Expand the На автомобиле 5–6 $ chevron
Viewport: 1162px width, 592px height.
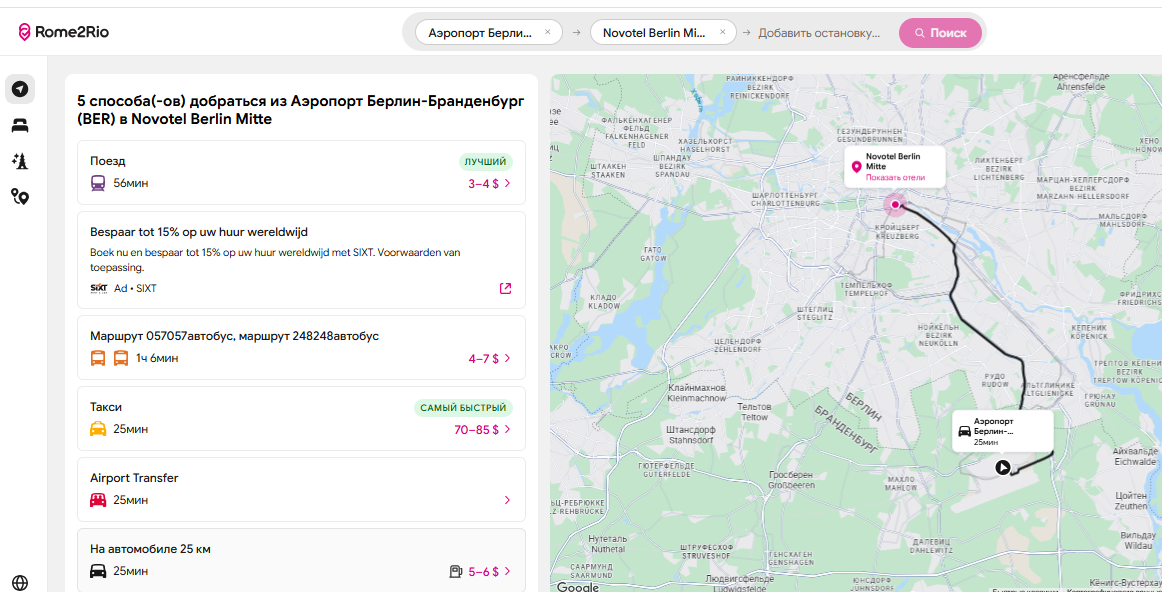[x=507, y=571]
